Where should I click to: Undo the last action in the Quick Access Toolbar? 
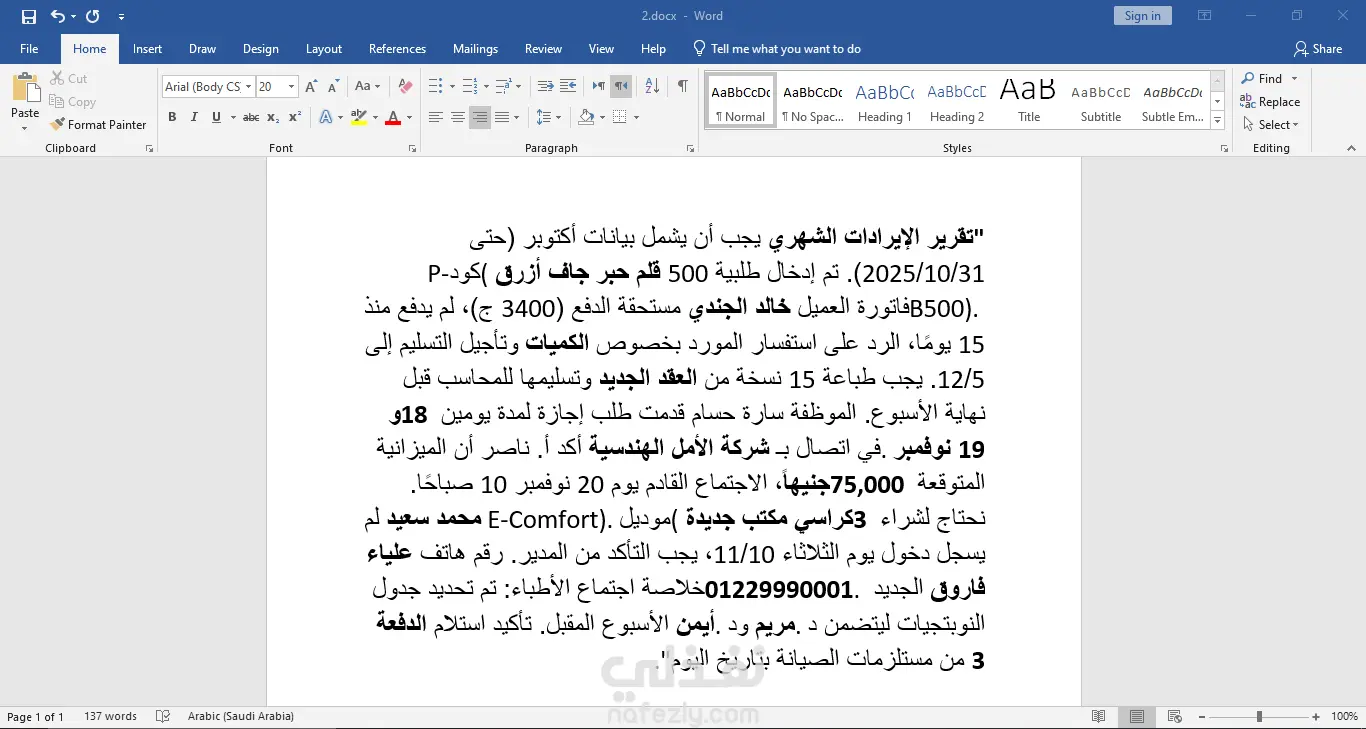point(57,16)
